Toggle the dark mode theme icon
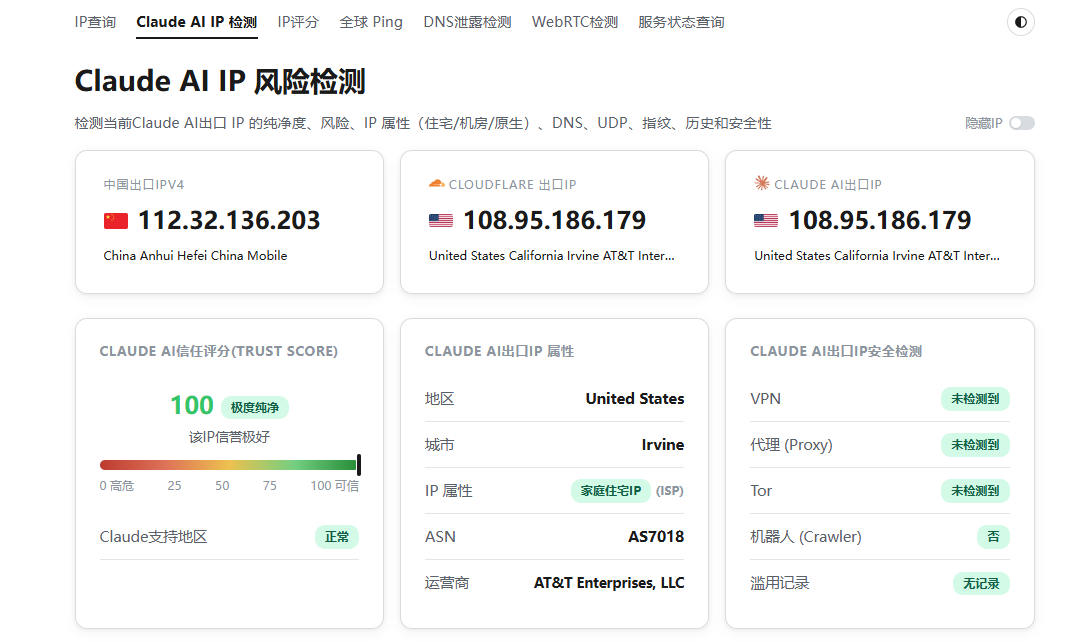Screen dimensions: 1084x644 1020,22
